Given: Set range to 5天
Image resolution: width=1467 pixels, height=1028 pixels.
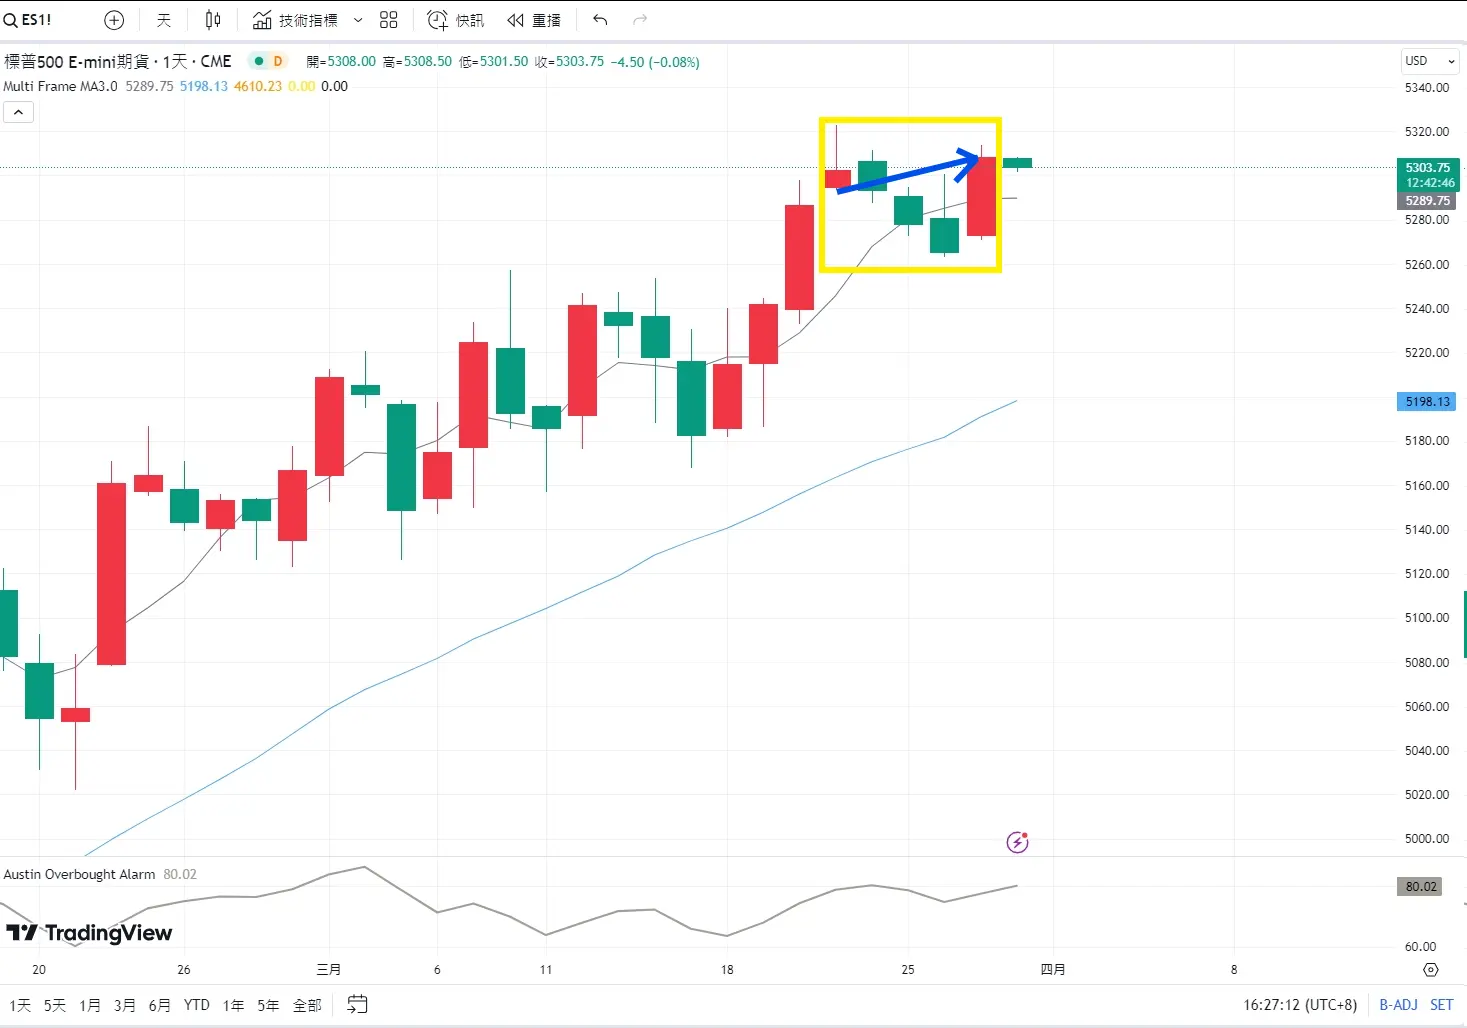Looking at the screenshot, I should pos(55,1005).
